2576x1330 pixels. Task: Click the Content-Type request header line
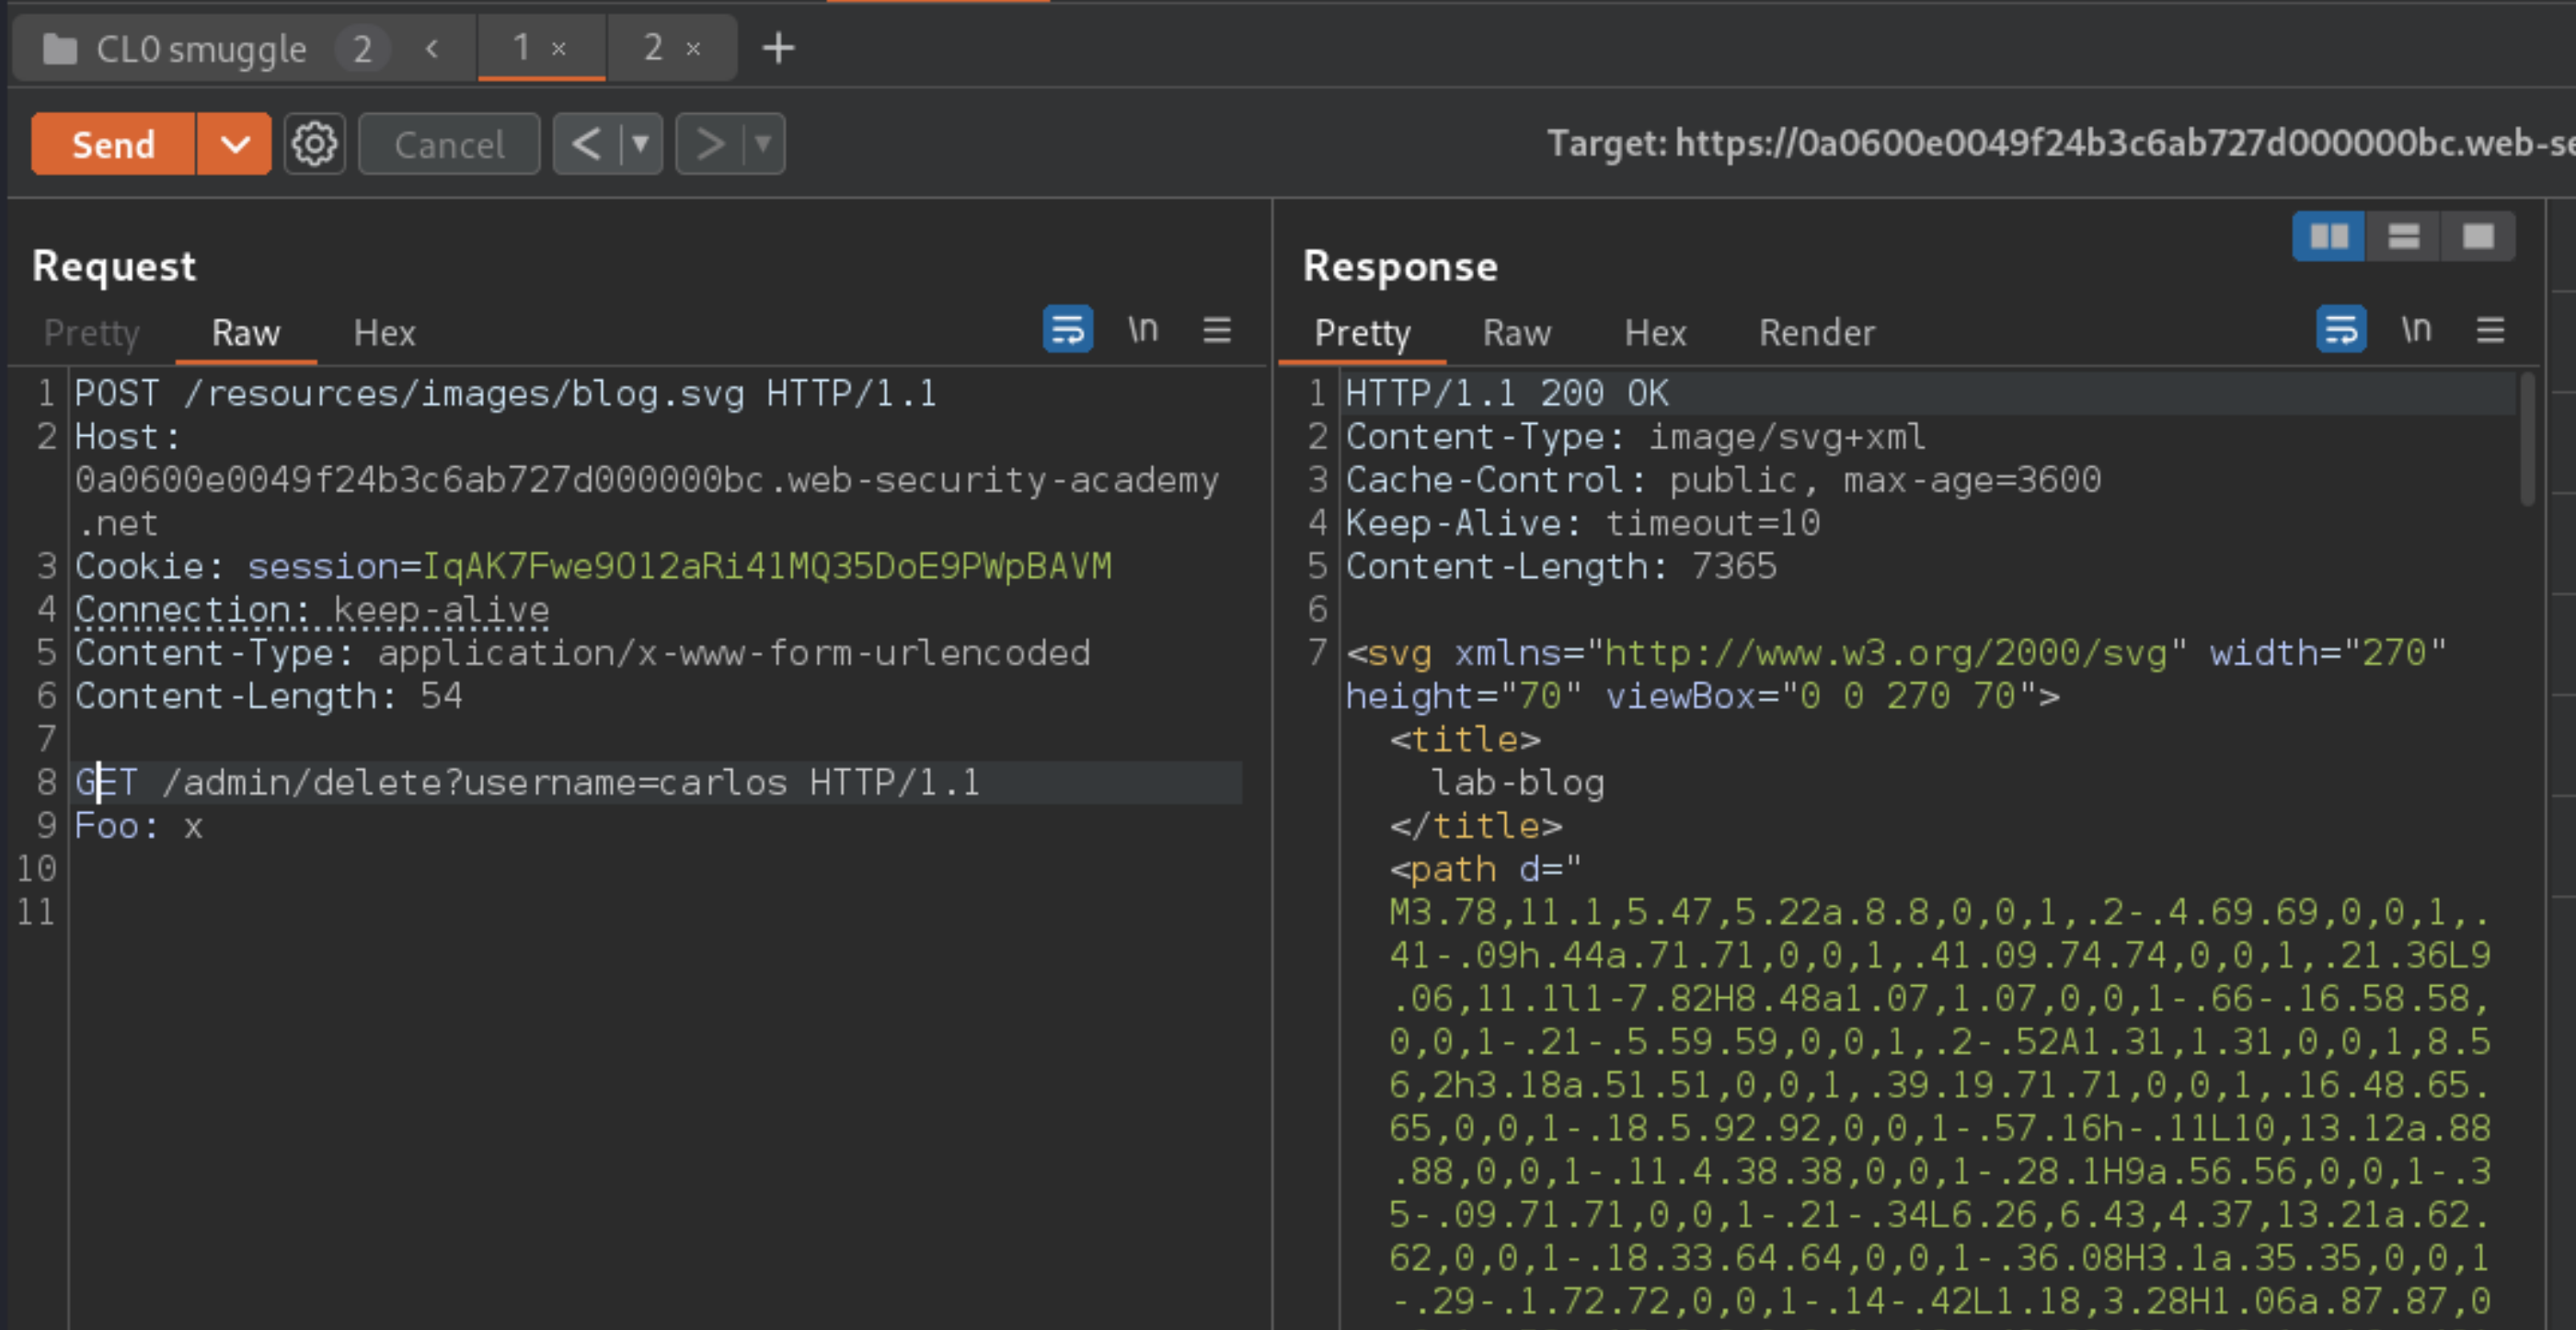coord(582,653)
